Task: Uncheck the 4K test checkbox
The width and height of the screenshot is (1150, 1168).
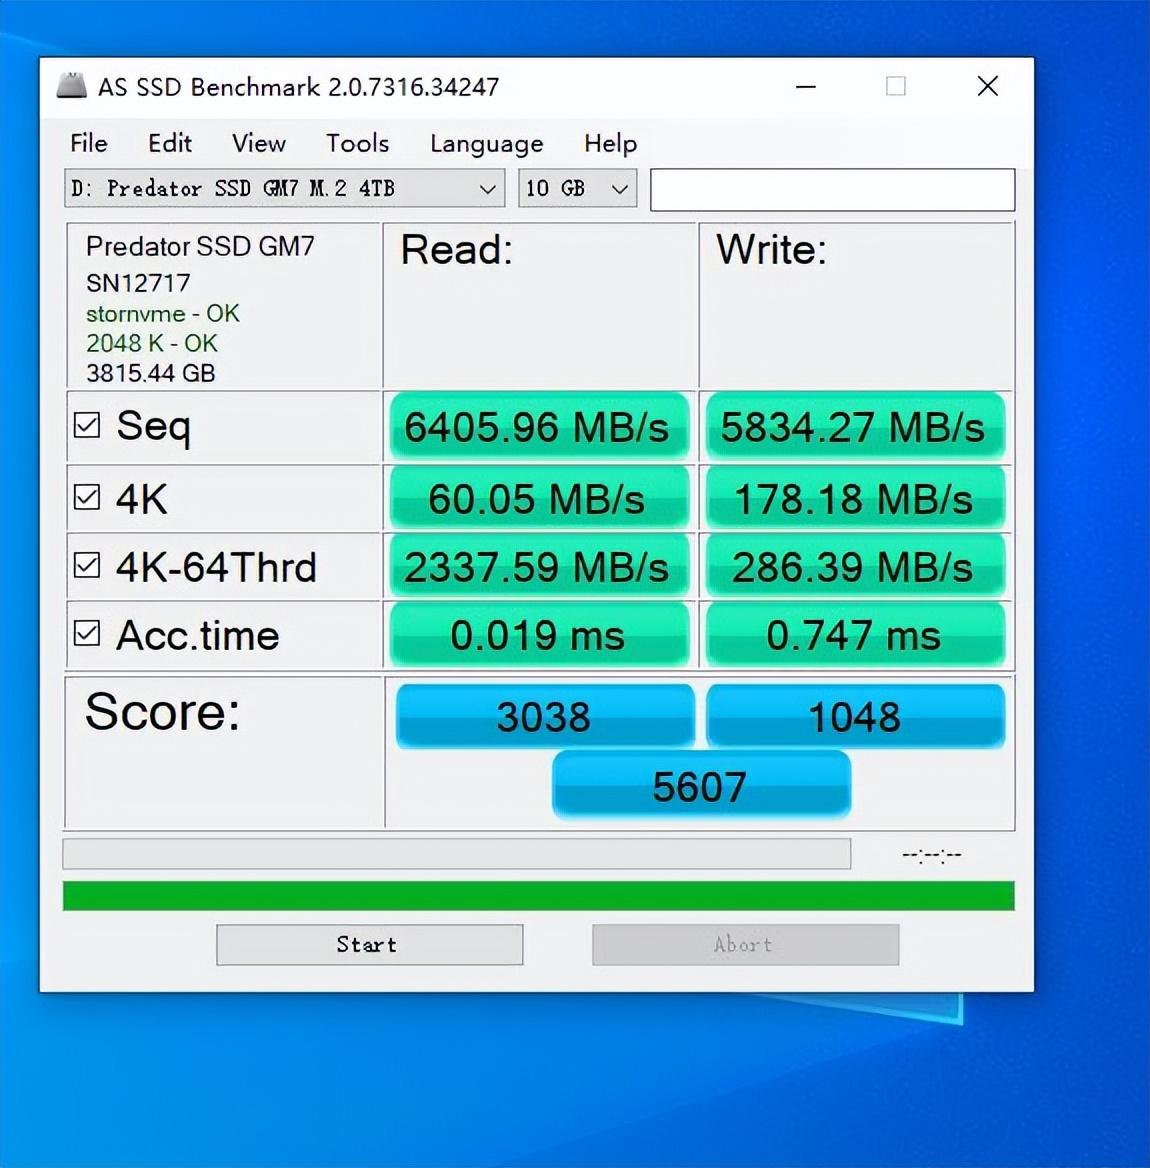Action: coord(86,497)
